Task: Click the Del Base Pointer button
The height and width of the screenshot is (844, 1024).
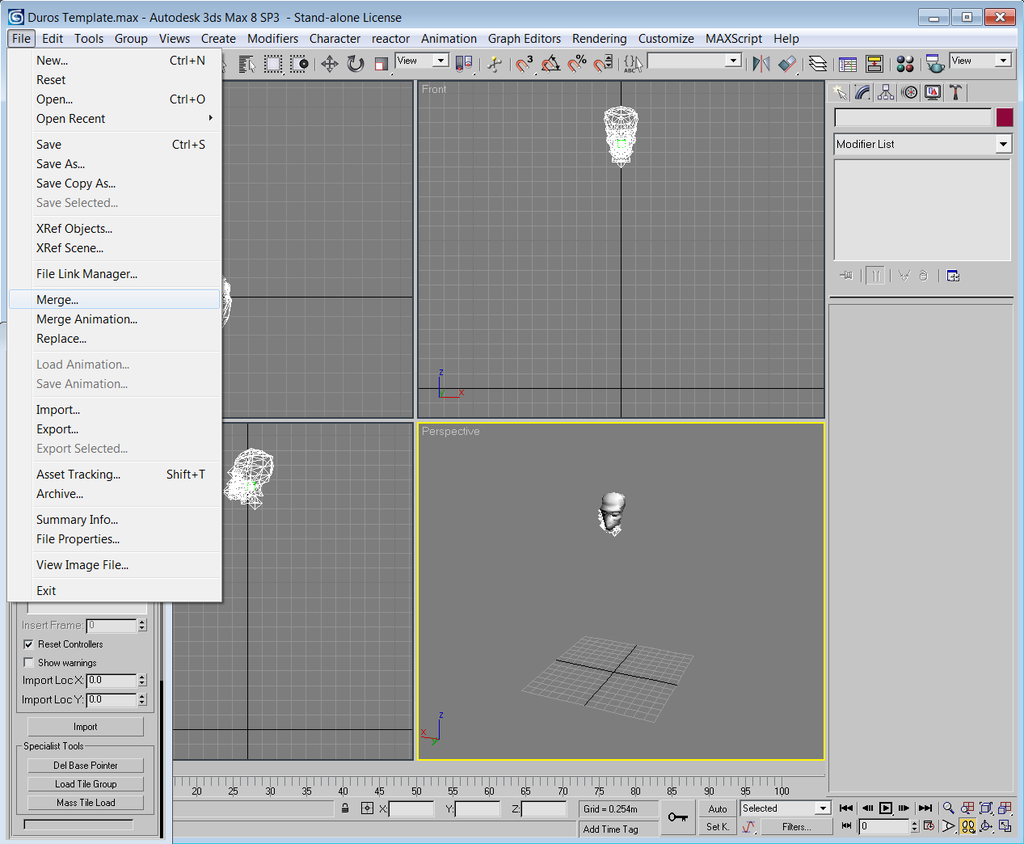Action: click(x=86, y=765)
